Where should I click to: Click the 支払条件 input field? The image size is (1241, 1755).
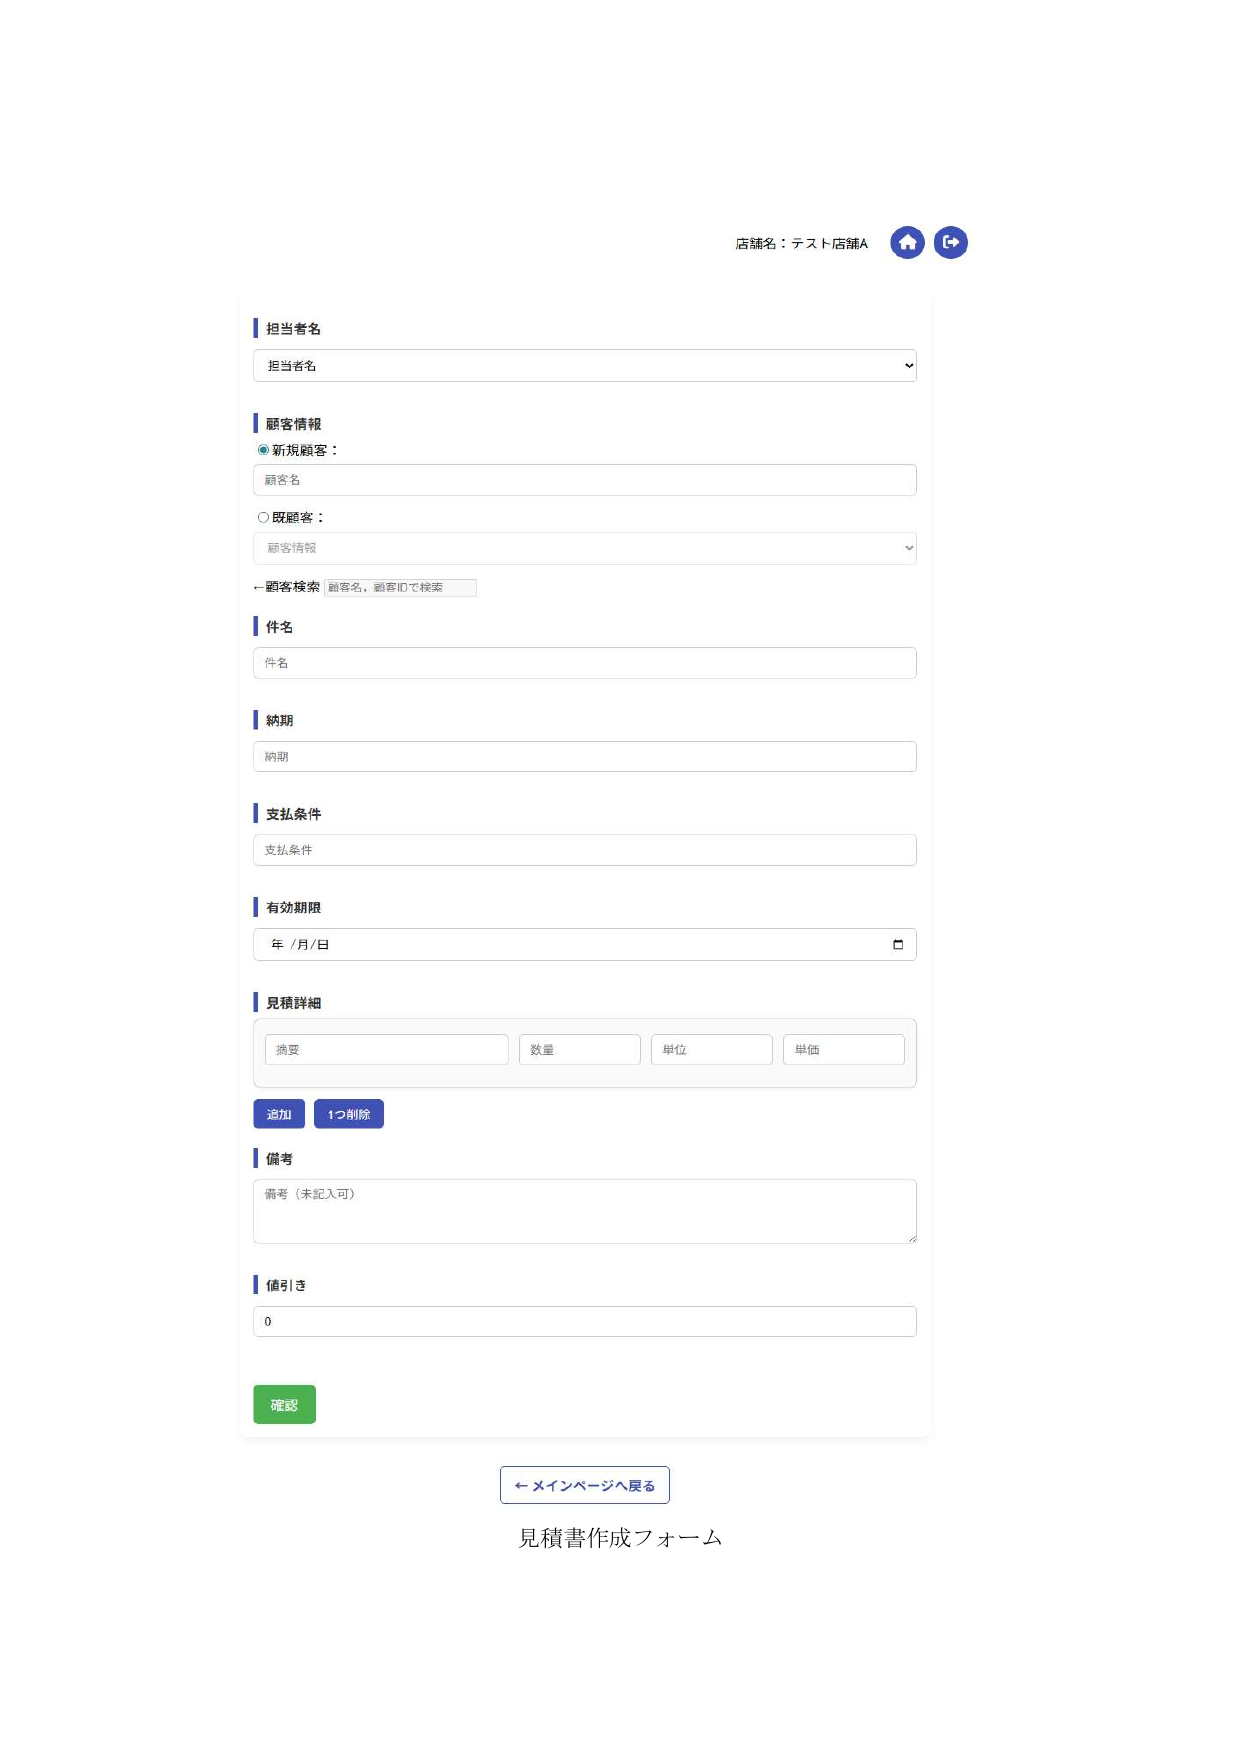tap(584, 850)
